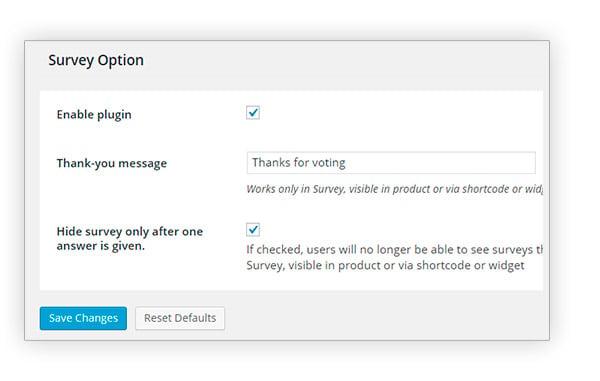Uncheck the Enable plugin checkbox
This screenshot has height=381, width=600.
click(x=253, y=113)
